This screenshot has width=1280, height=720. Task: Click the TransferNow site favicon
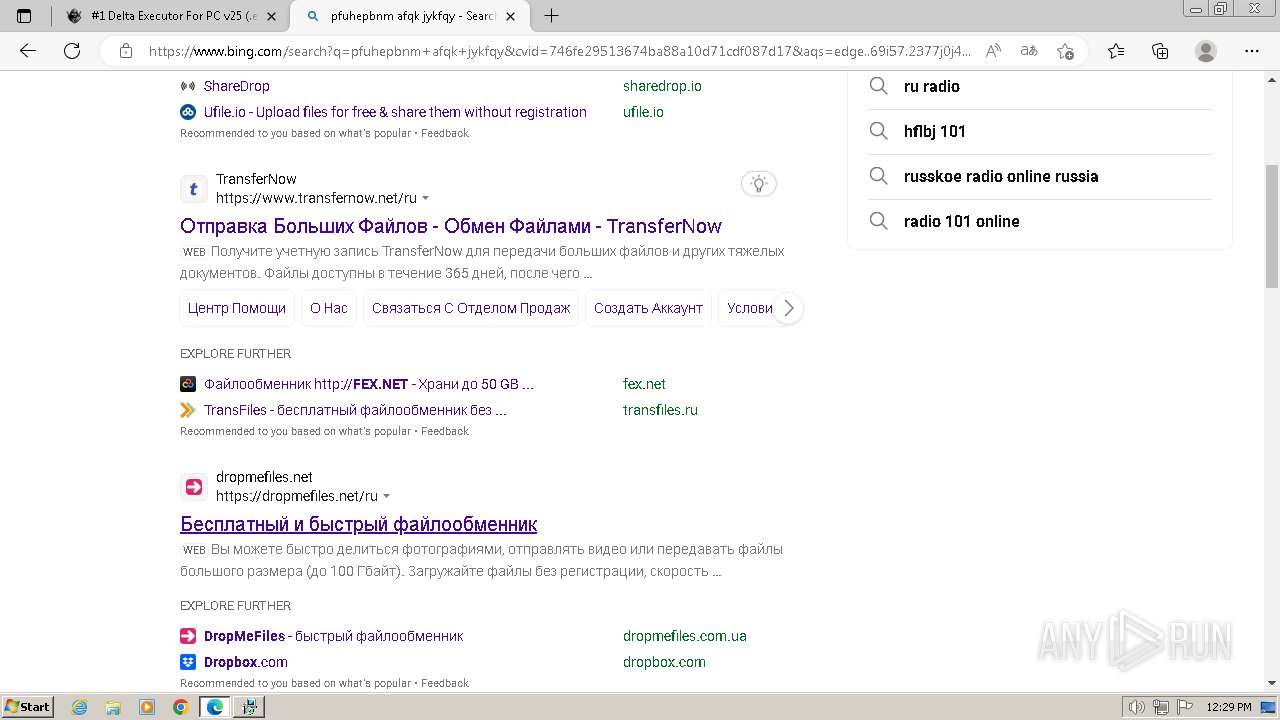194,188
